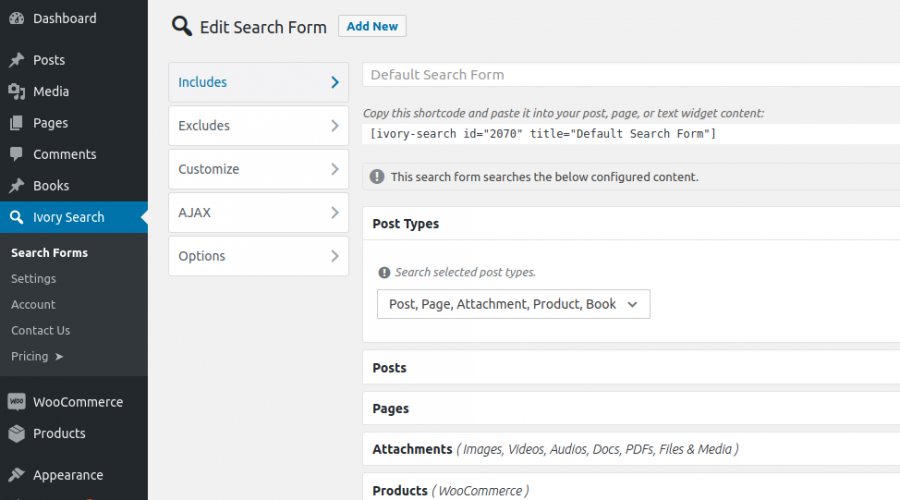
Task: Click the Options tab chevron arrow
Action: (x=335, y=256)
